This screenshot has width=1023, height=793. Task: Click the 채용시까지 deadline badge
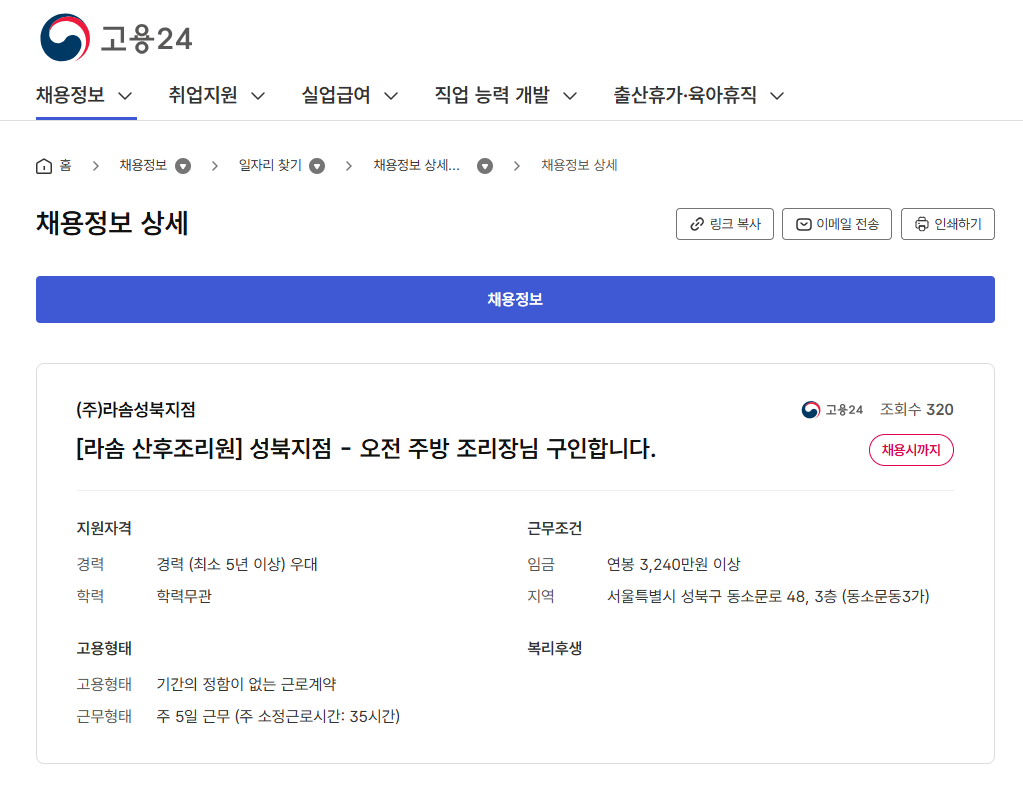(x=911, y=451)
